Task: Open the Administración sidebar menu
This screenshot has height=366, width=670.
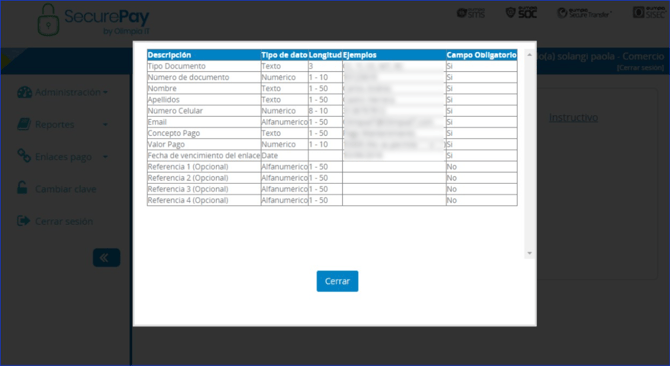Action: pyautogui.click(x=63, y=92)
